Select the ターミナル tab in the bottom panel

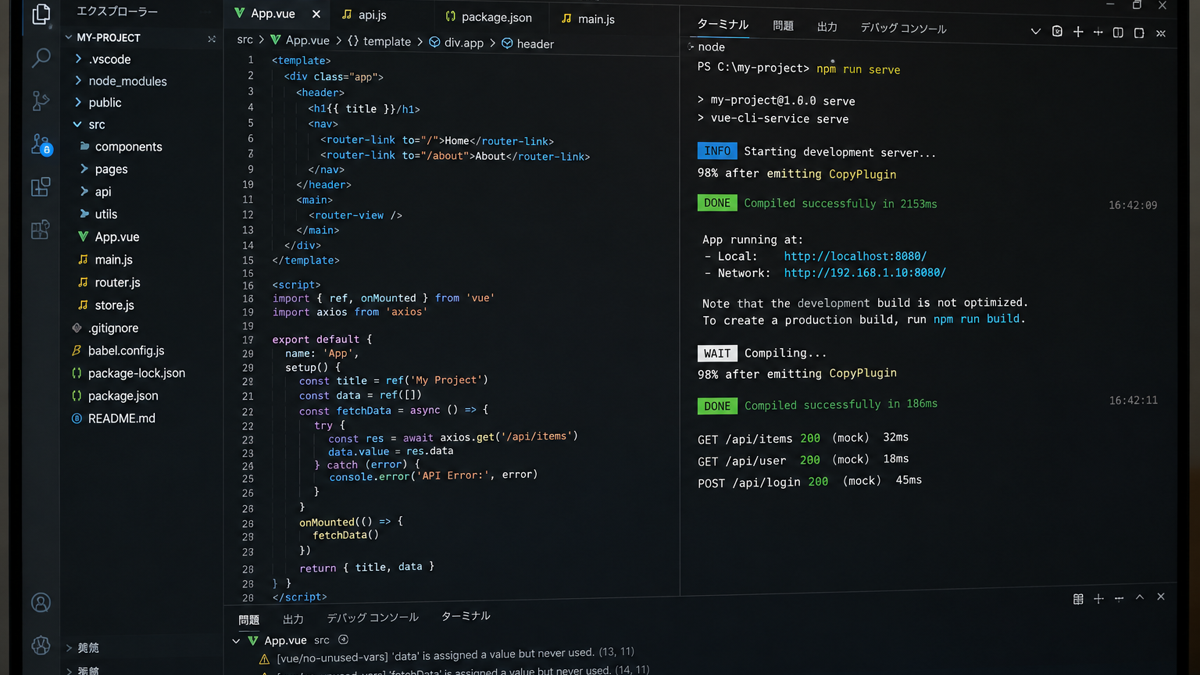coord(466,616)
